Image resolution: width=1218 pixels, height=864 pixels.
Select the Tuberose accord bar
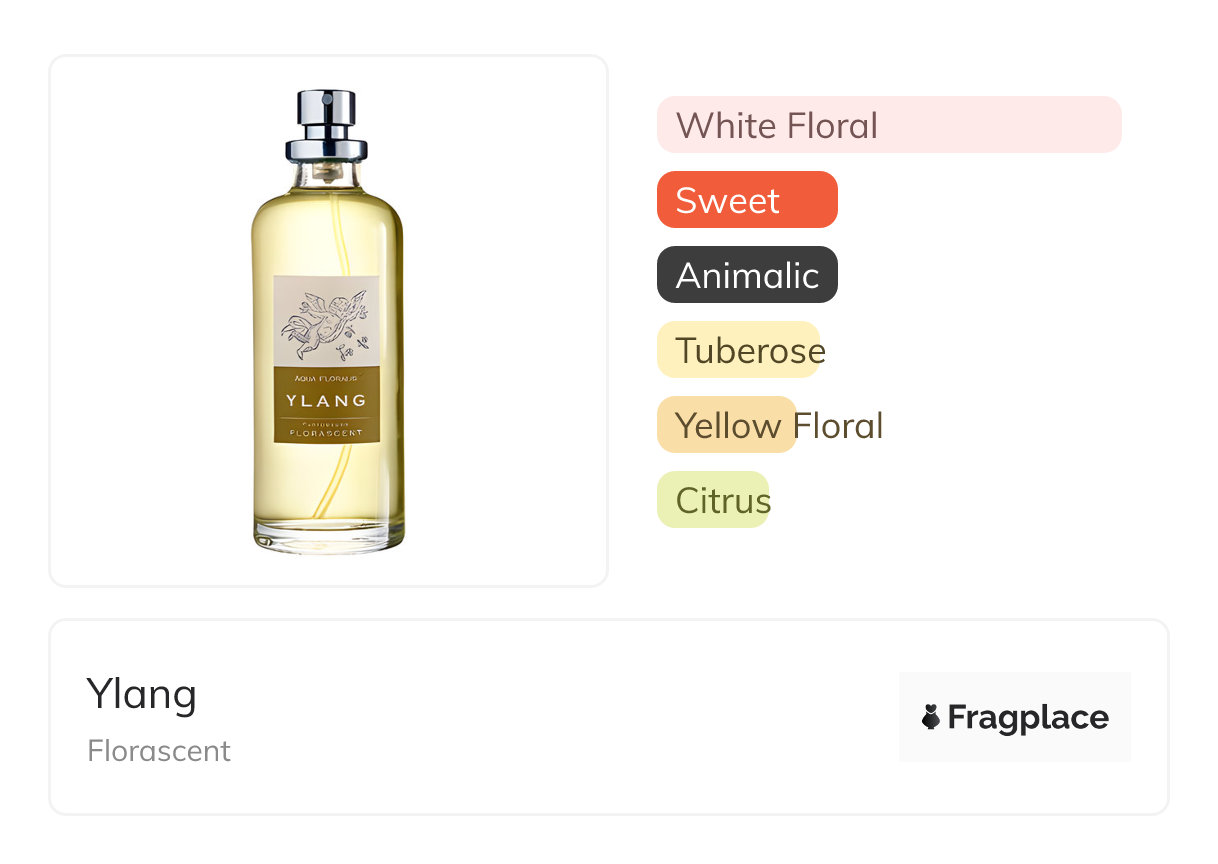click(x=738, y=350)
